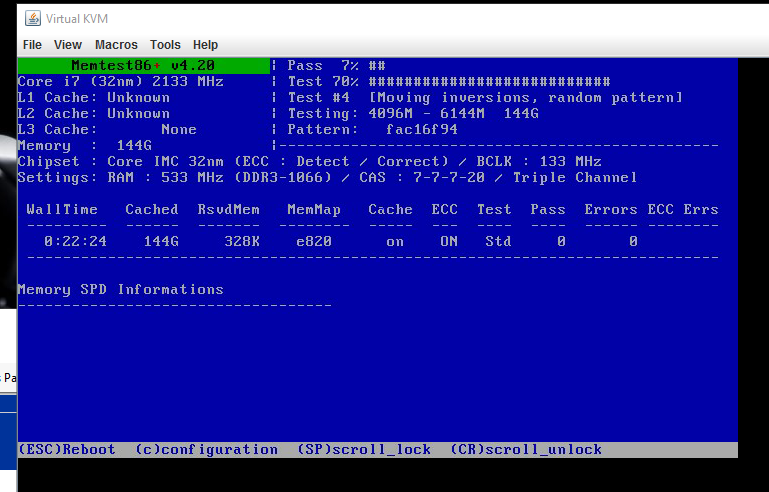This screenshot has height=492, width=769.
Task: Click the WallTime column header
Action: click(62, 209)
